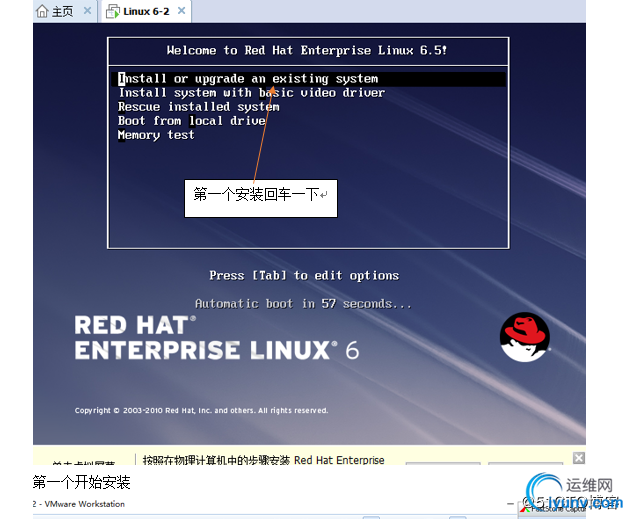Select the Memory test entry
The height and width of the screenshot is (519, 629).
coord(156,135)
